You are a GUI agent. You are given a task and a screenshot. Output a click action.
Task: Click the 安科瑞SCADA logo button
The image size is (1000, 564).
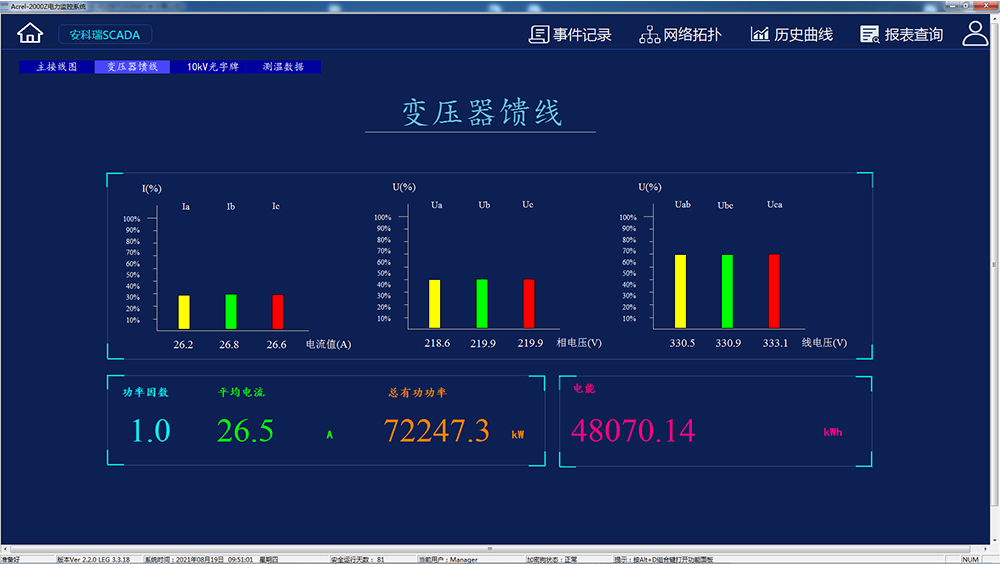coord(105,35)
